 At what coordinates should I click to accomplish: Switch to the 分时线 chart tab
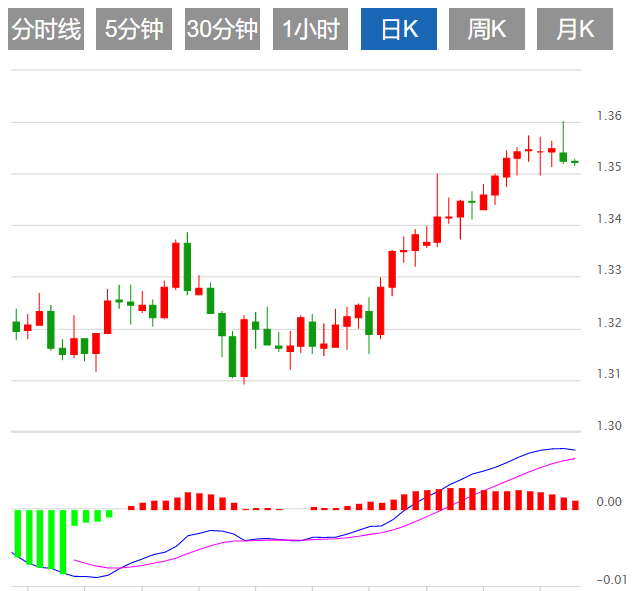pos(46,29)
